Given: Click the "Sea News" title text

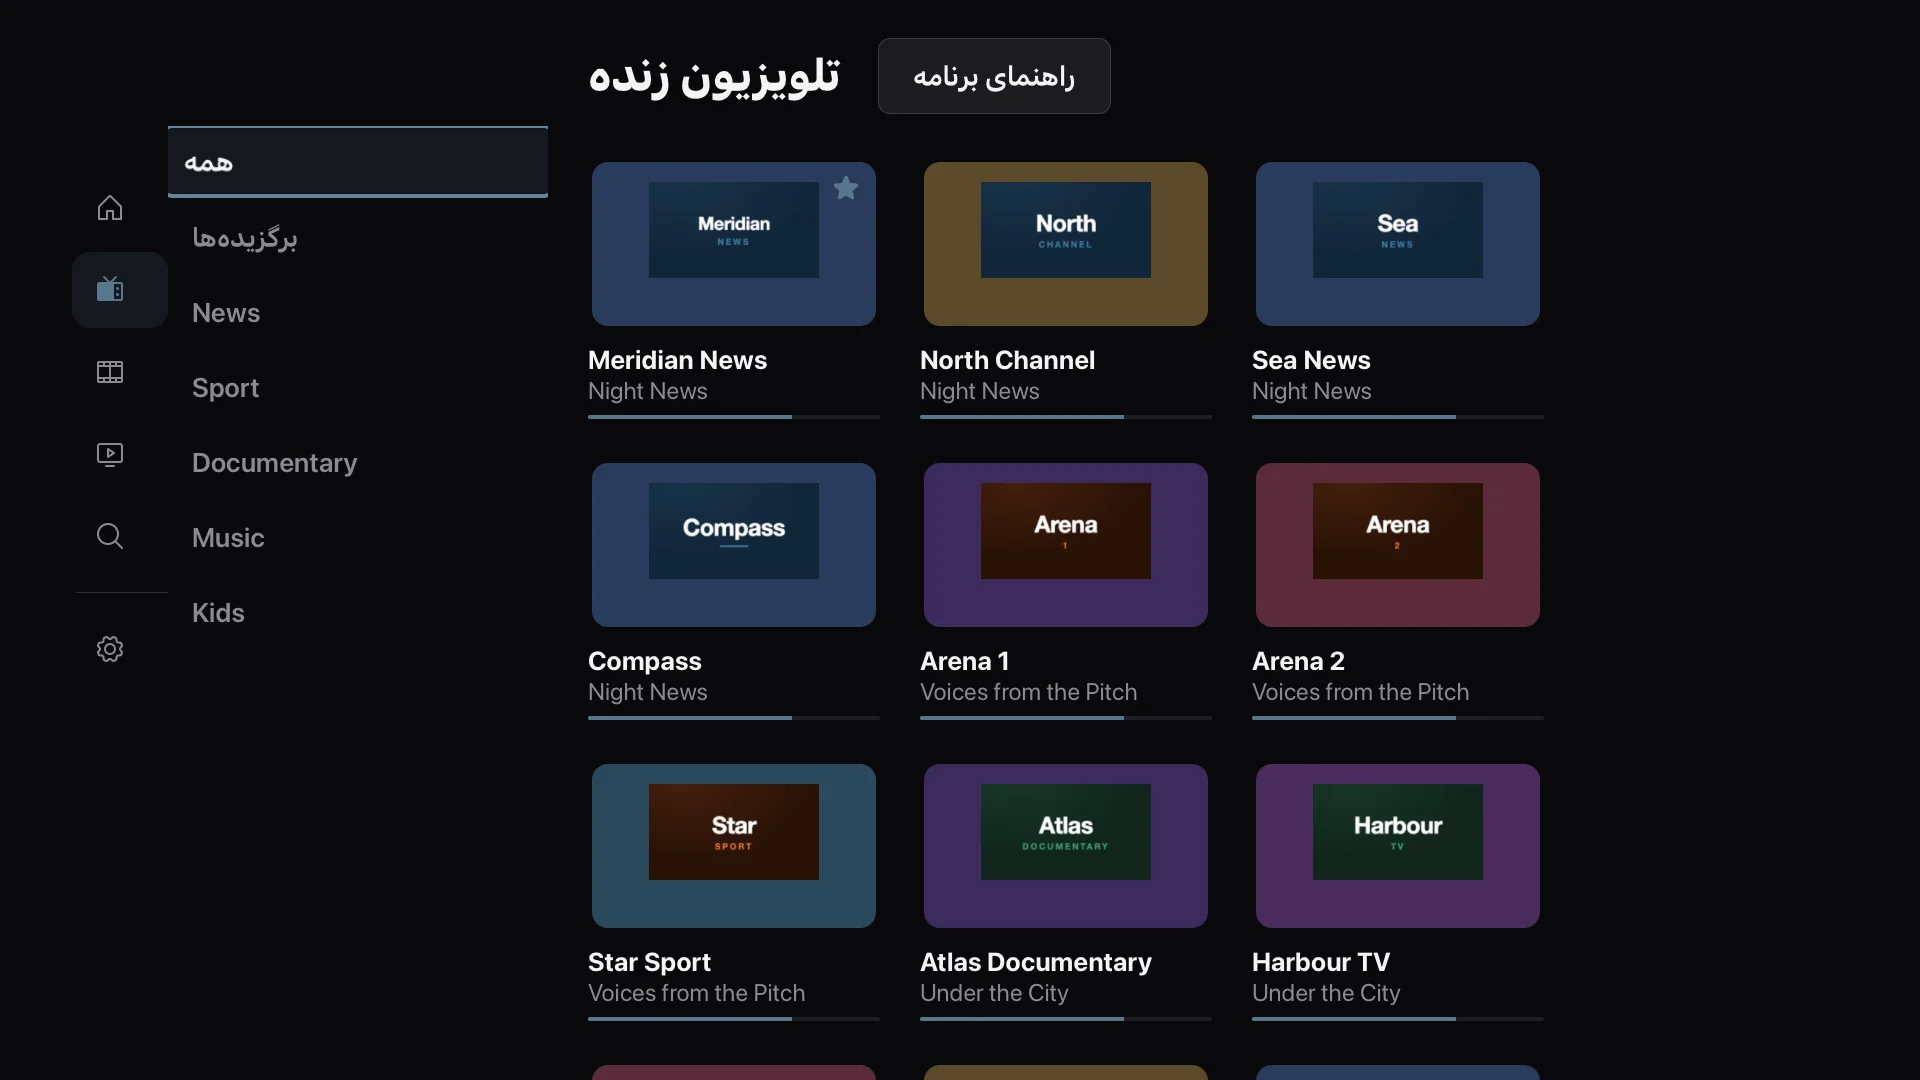Looking at the screenshot, I should coord(1311,360).
